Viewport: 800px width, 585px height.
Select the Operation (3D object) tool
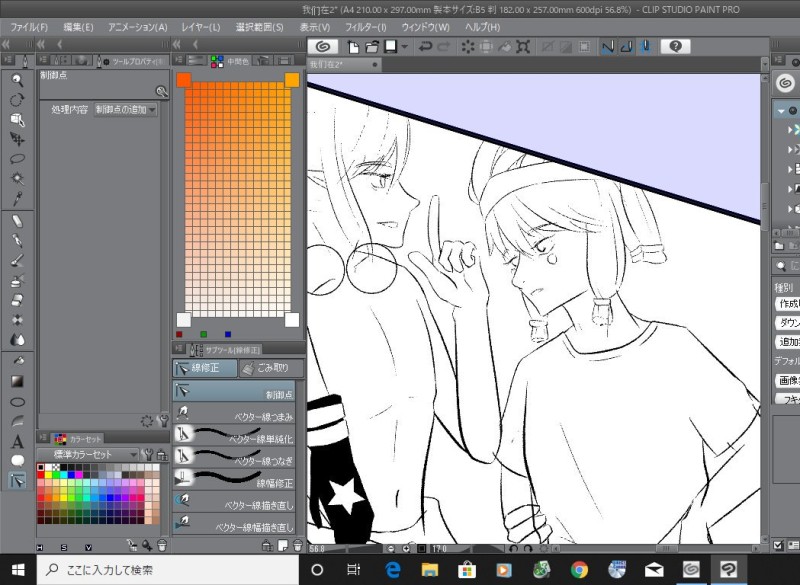(17, 119)
